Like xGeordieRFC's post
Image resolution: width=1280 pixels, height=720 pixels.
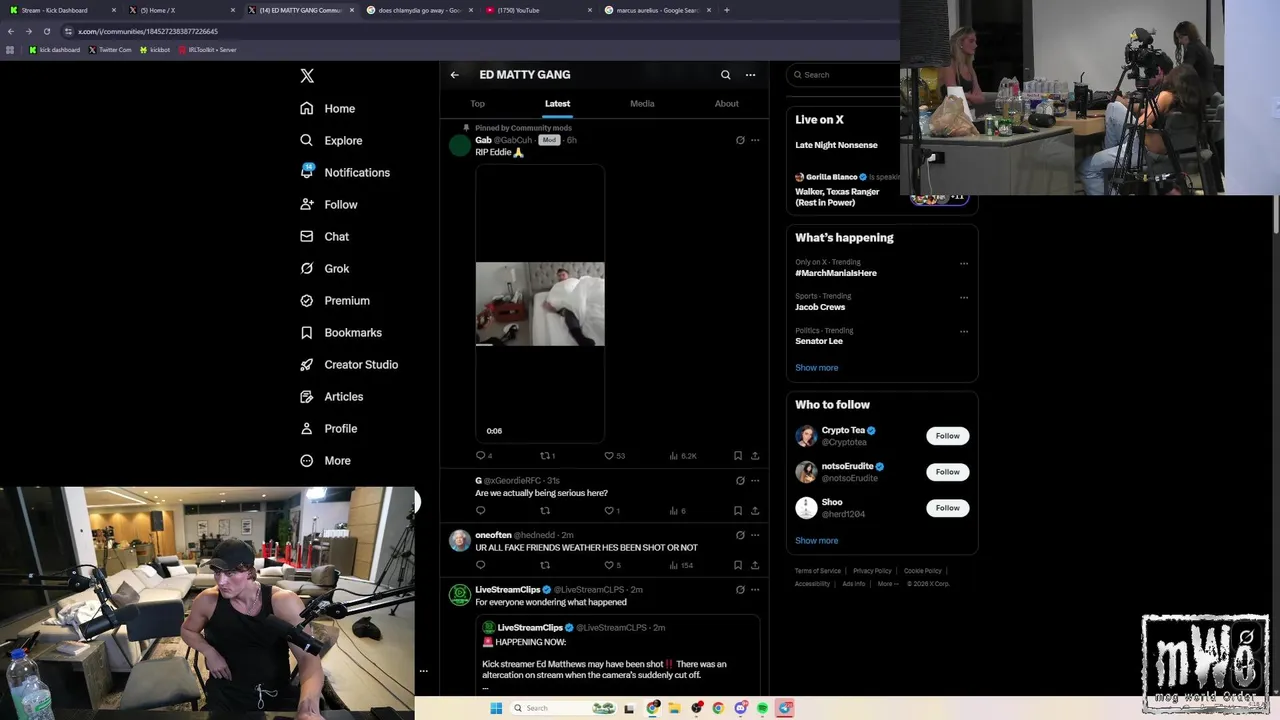(x=611, y=511)
